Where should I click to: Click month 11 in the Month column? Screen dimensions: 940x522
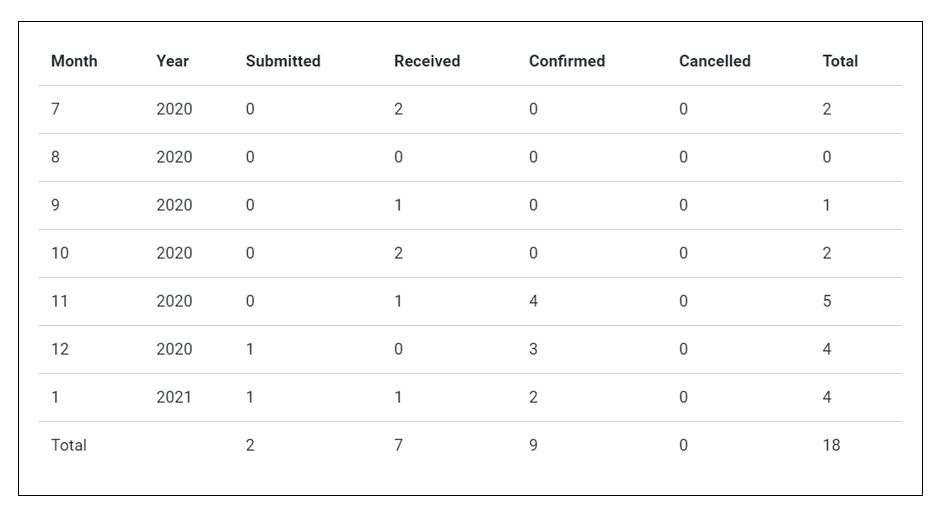pyautogui.click(x=60, y=301)
